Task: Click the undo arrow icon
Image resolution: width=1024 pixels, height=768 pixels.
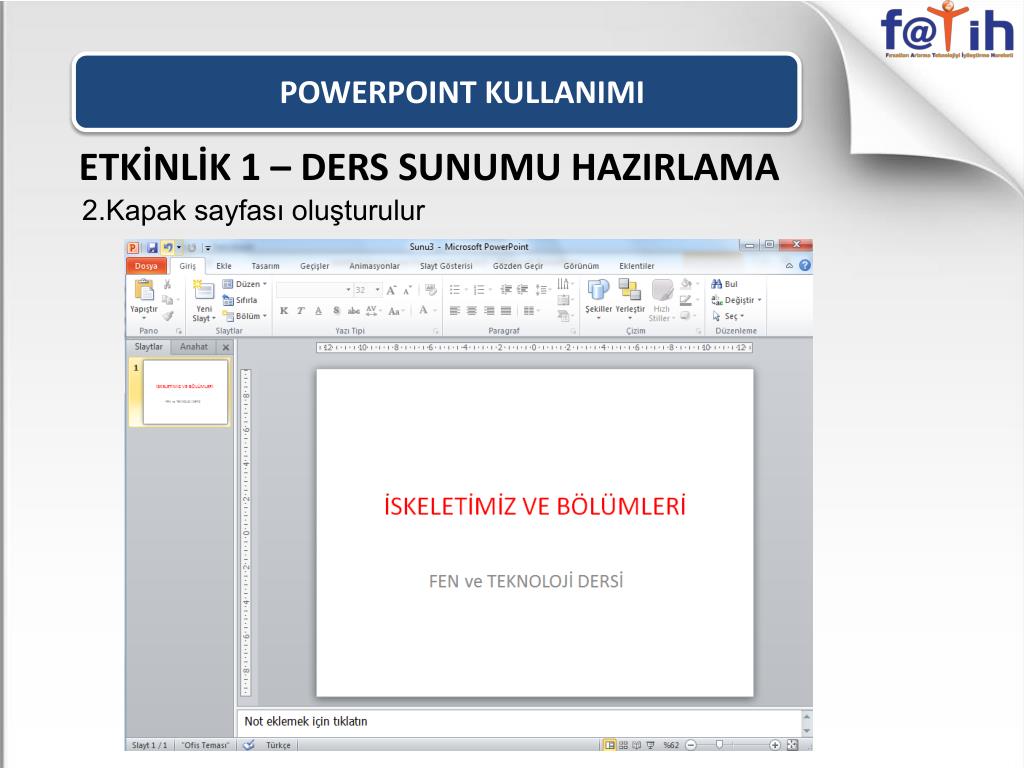Action: 168,248
